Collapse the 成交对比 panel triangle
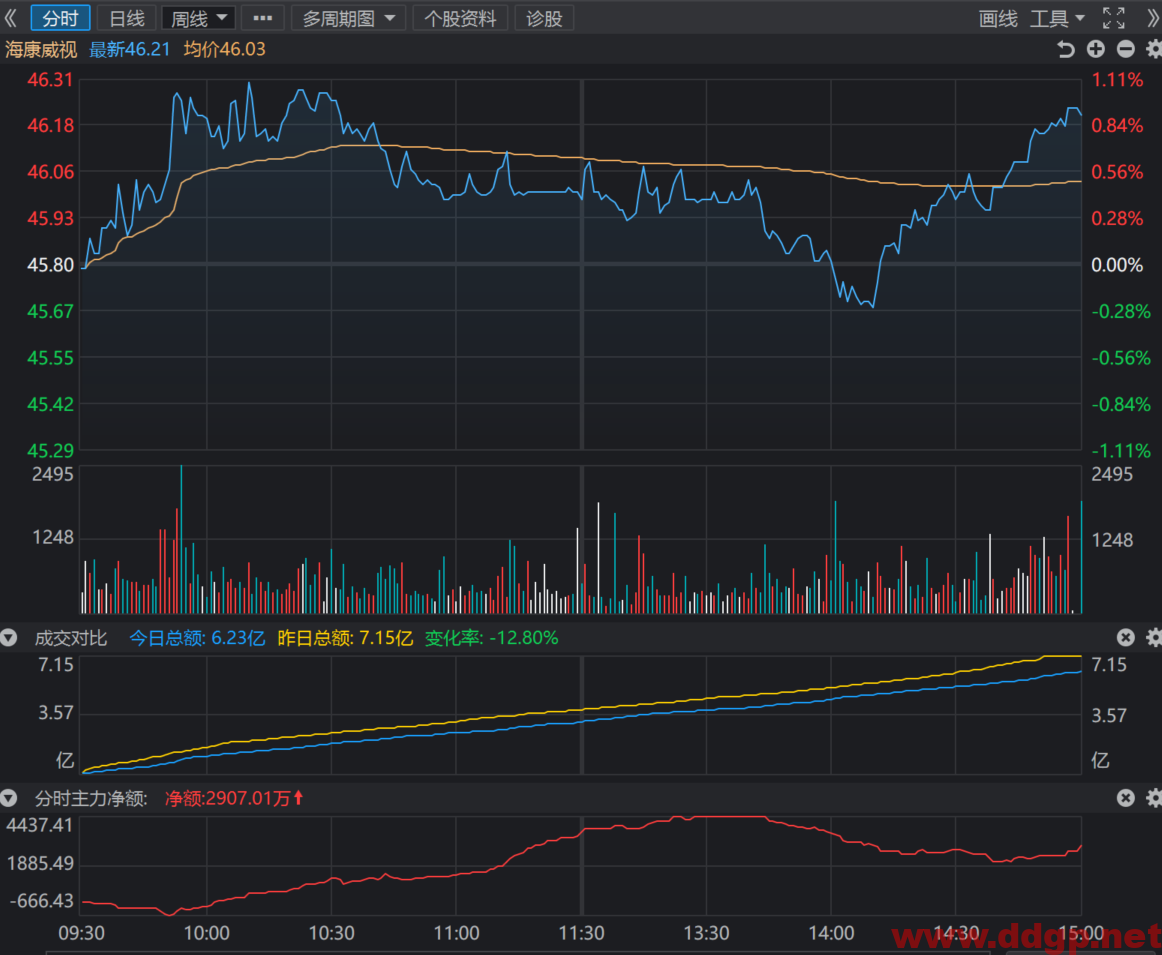Image resolution: width=1162 pixels, height=955 pixels. point(9,638)
